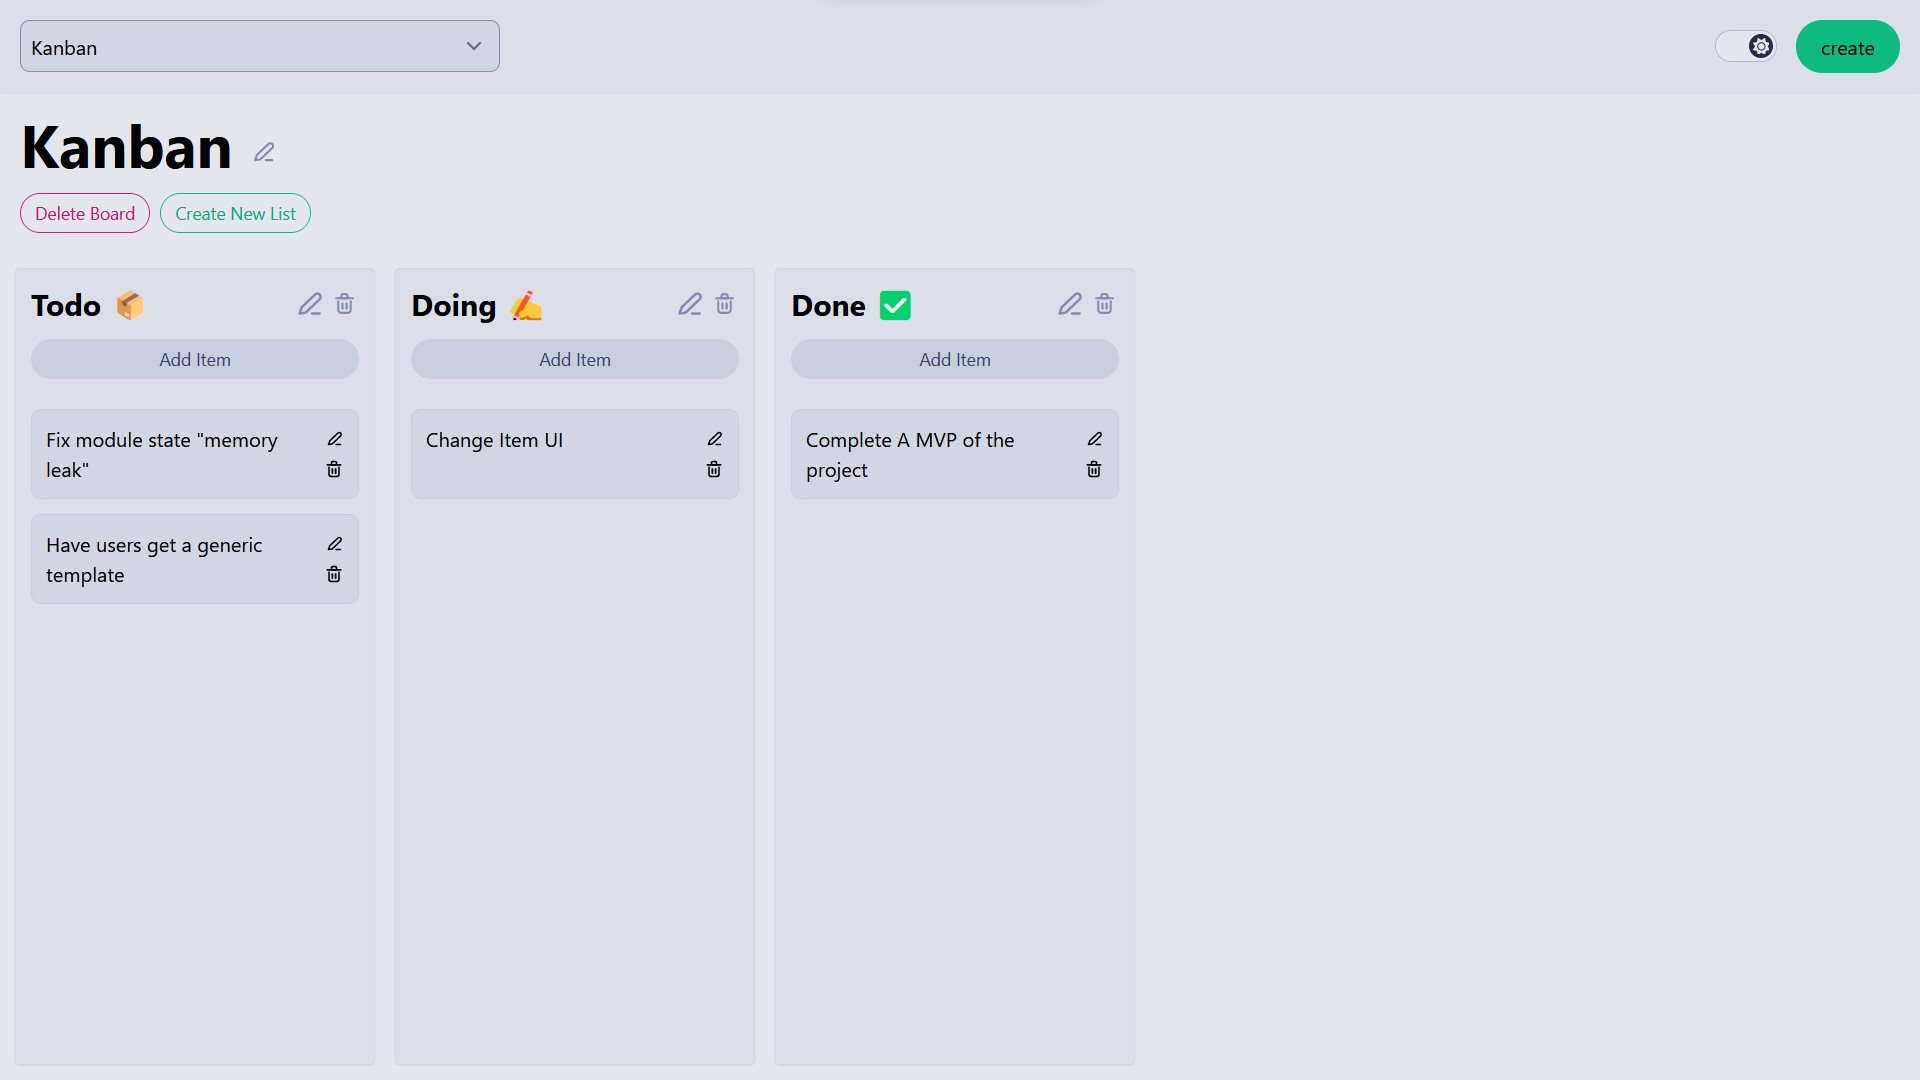Image resolution: width=1920 pixels, height=1080 pixels.
Task: Edit the Doing list title with its pencil icon
Action: coord(689,304)
